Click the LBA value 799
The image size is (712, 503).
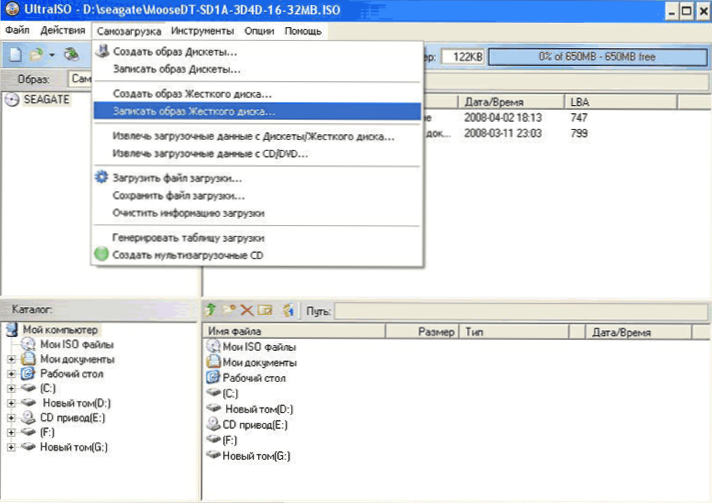click(x=579, y=133)
